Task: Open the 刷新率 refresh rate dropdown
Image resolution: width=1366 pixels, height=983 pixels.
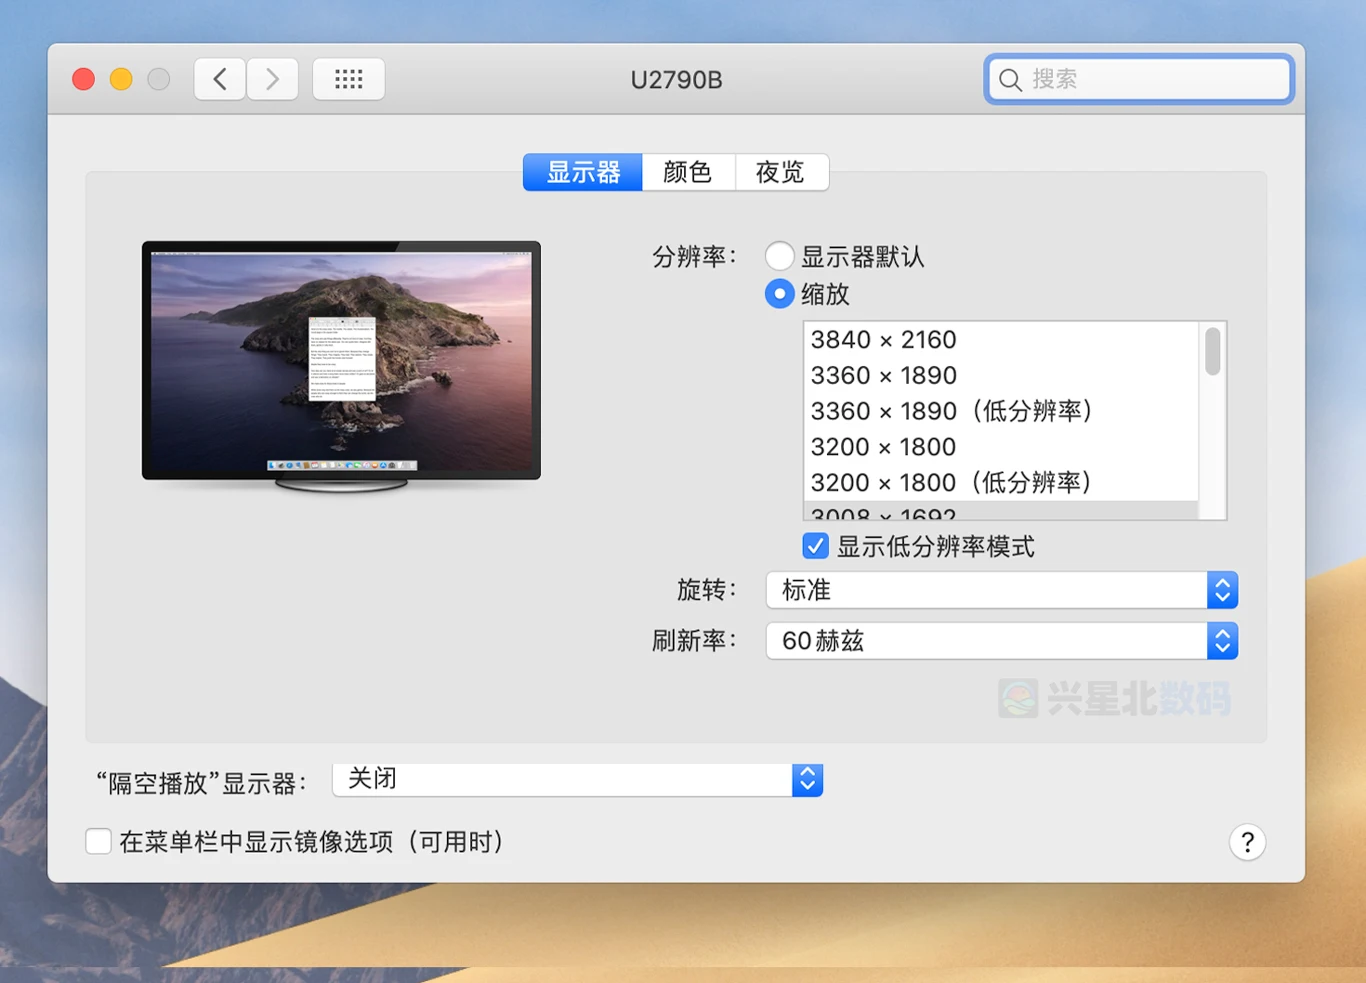Action: point(1001,640)
